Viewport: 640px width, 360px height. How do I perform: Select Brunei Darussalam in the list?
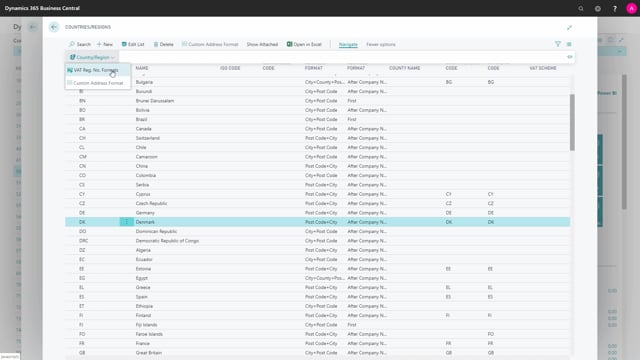pyautogui.click(x=155, y=101)
